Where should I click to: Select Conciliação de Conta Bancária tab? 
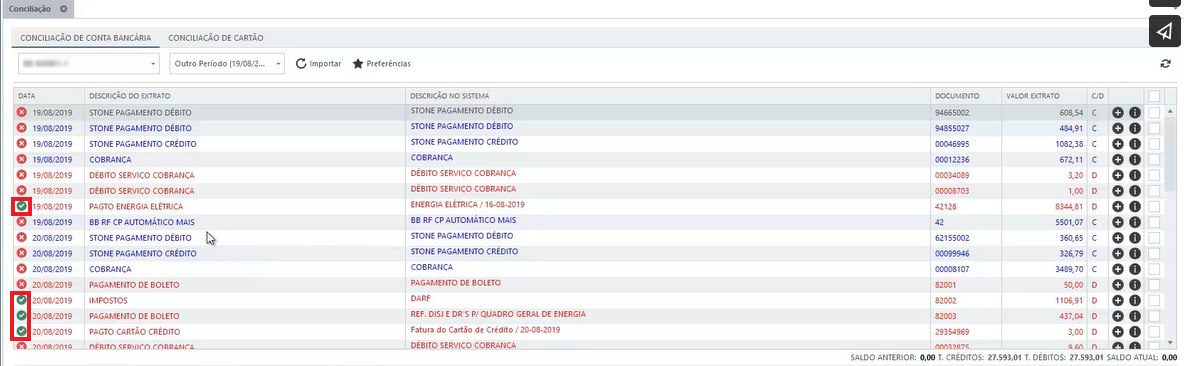click(85, 38)
